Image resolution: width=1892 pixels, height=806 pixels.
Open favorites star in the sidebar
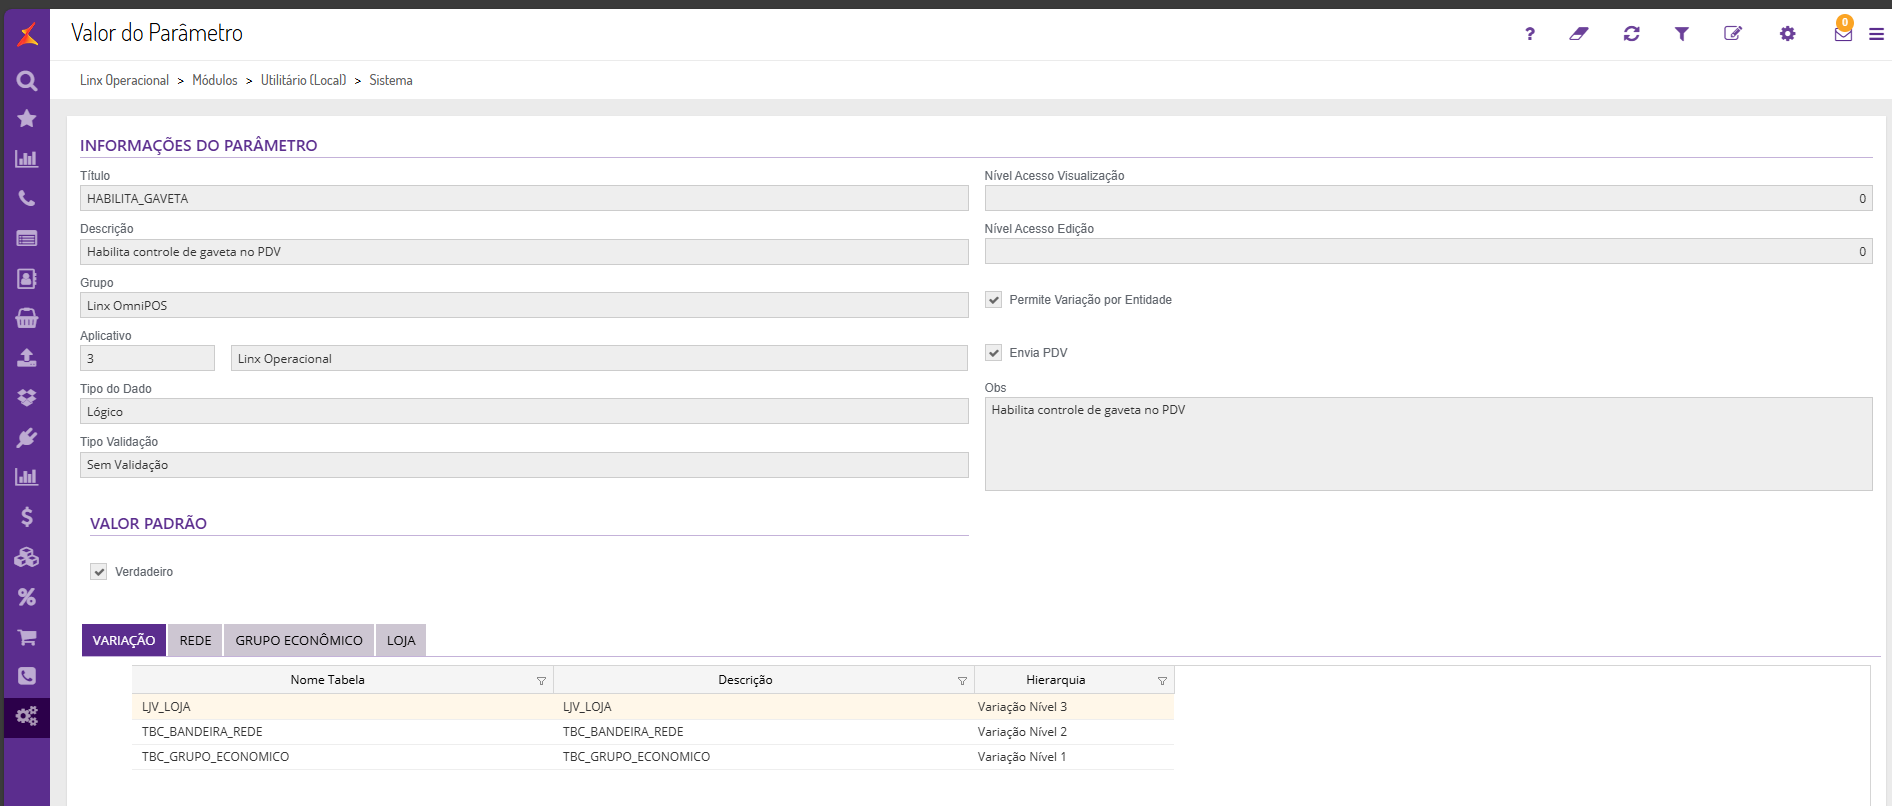coord(27,119)
